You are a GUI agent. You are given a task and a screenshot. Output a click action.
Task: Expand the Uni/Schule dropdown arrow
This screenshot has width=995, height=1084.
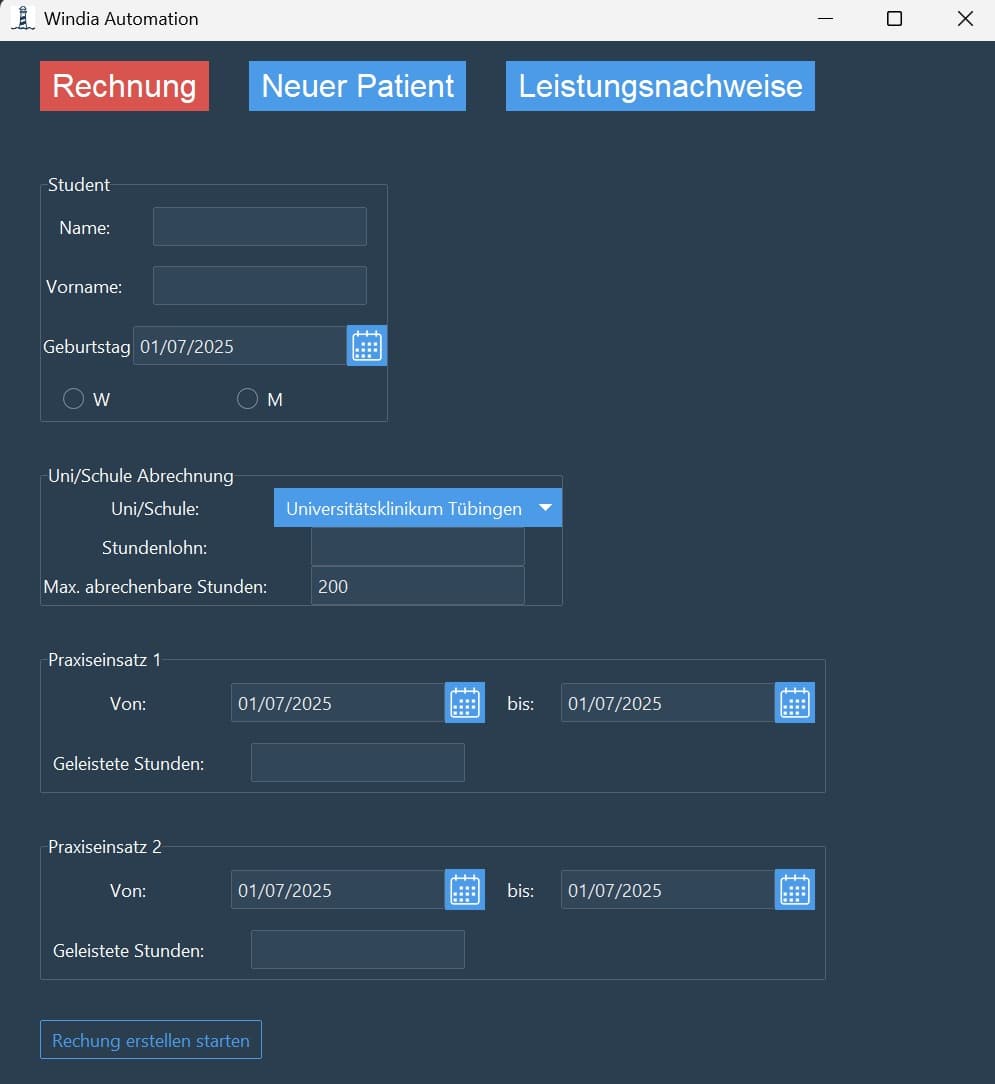pos(545,508)
